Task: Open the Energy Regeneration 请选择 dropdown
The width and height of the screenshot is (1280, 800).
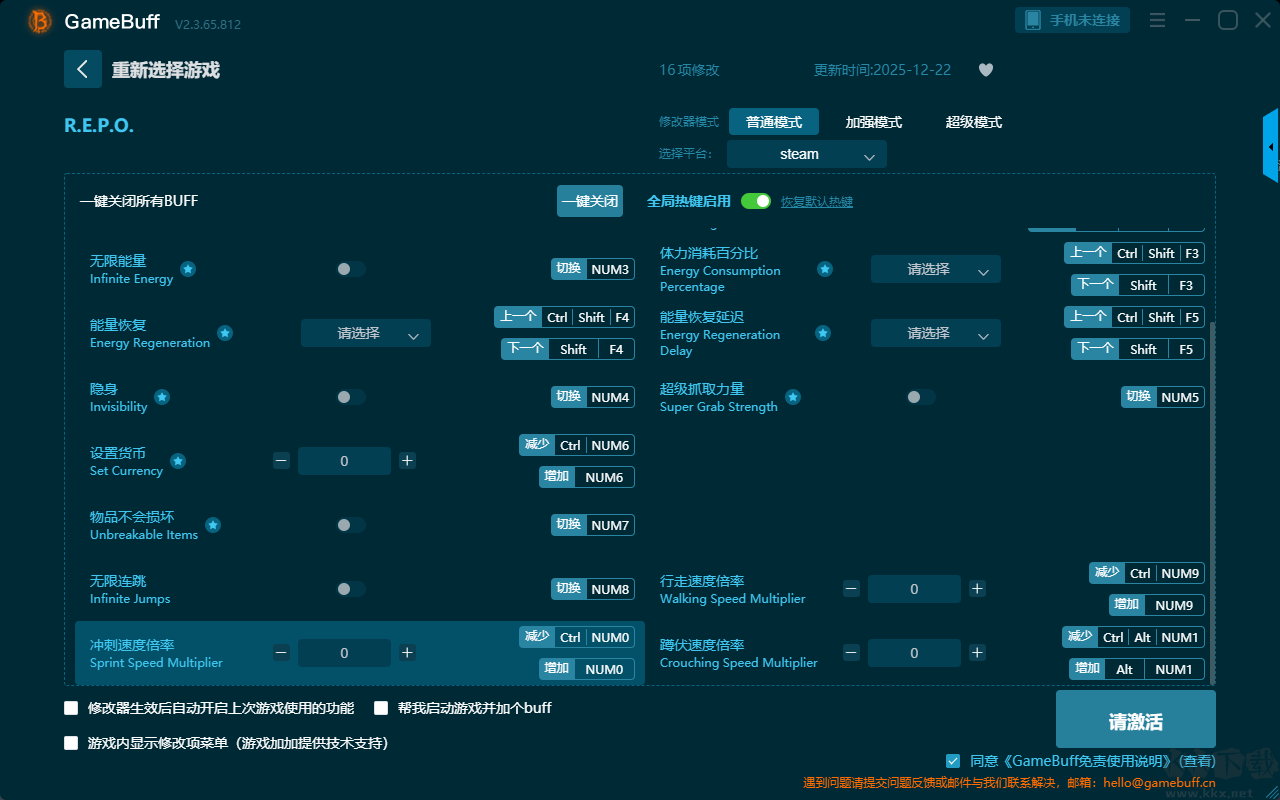Action: point(366,333)
